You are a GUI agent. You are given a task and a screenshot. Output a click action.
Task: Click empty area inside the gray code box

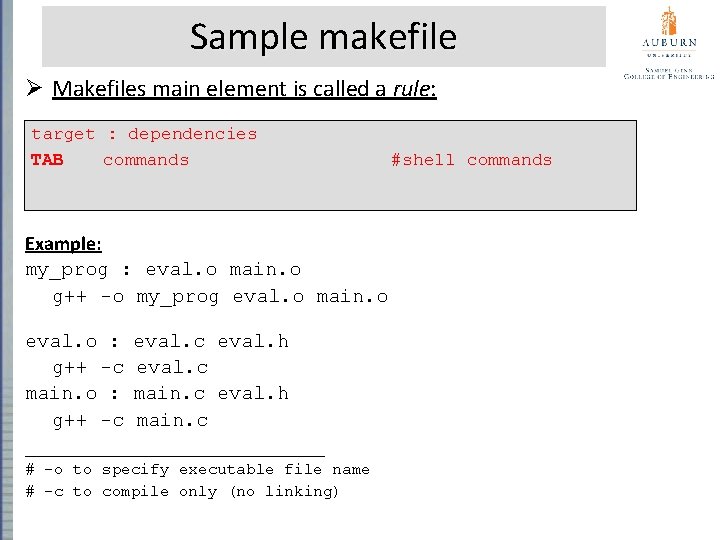[330, 192]
